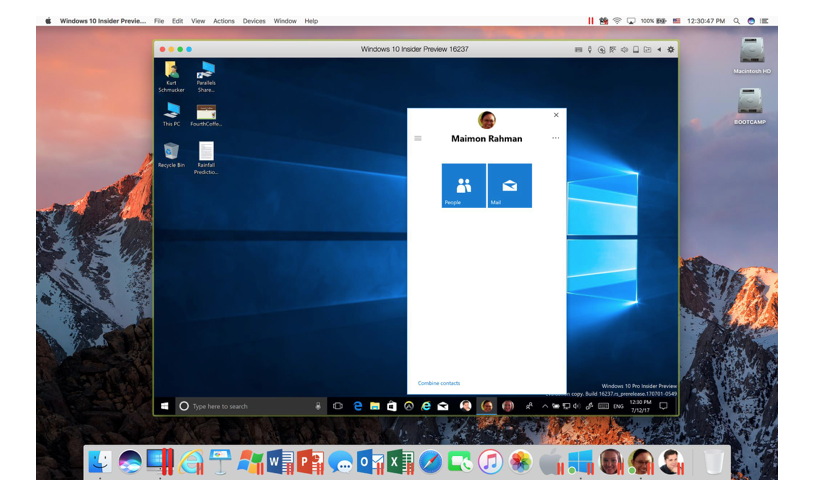Open the hamburger menu in the contact panel
The height and width of the screenshot is (498, 820).
click(x=418, y=139)
